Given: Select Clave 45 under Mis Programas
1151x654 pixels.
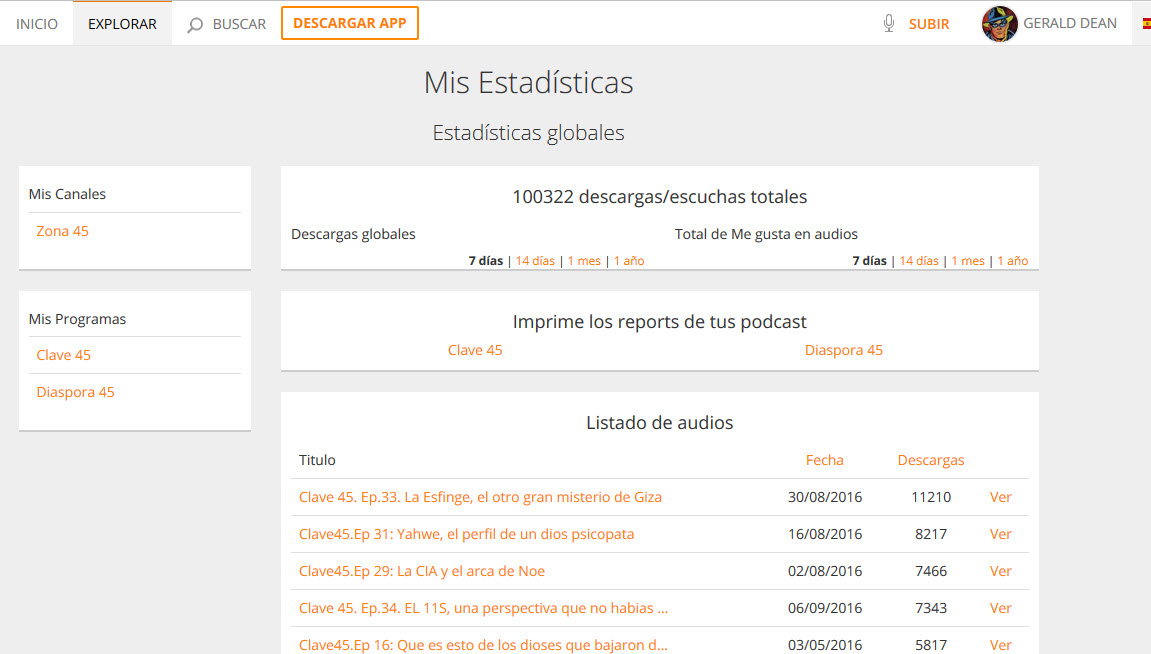Looking at the screenshot, I should click(63, 355).
